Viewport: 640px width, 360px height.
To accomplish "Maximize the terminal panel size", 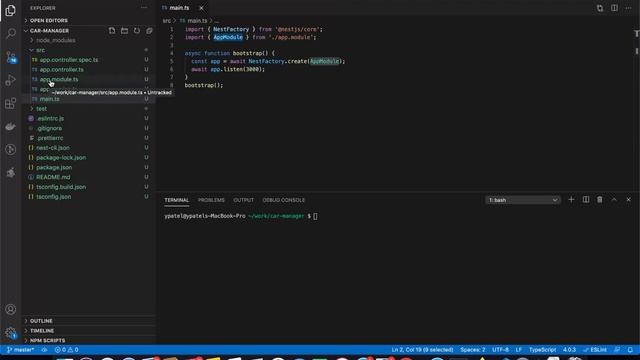I will (614, 200).
